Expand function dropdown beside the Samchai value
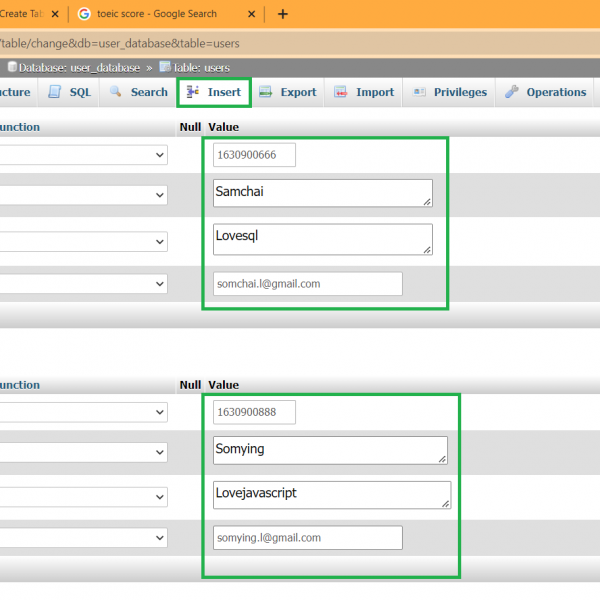600x600 pixels. coord(160,198)
